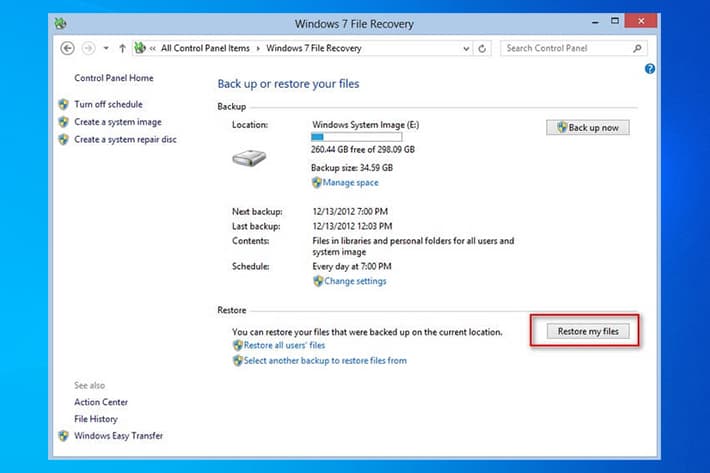This screenshot has height=473, width=710.
Task: Click next backup time '12/13/2012 7:00 PM'
Action: 350,211
